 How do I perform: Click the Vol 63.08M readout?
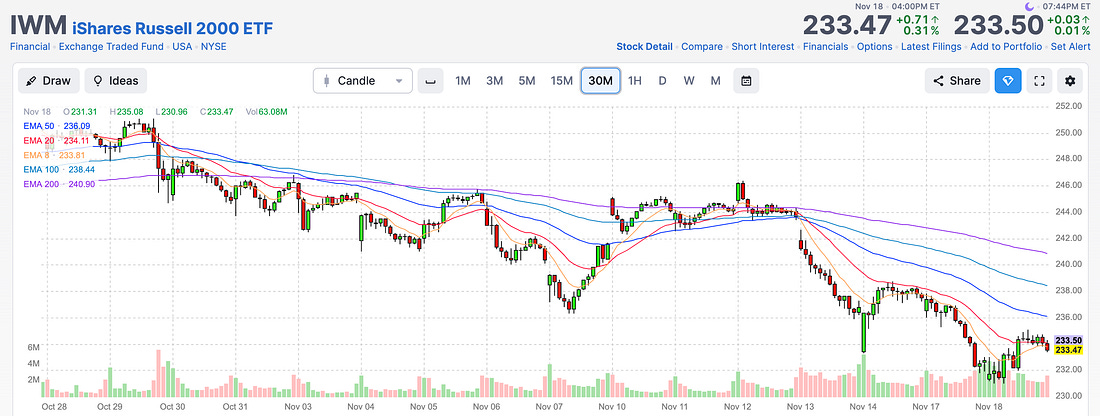pos(266,112)
